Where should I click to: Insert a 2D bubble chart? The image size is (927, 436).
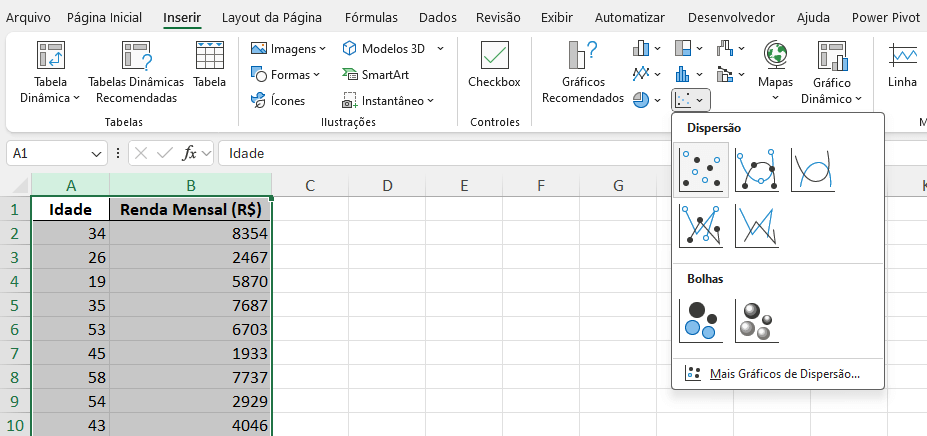pos(700,320)
